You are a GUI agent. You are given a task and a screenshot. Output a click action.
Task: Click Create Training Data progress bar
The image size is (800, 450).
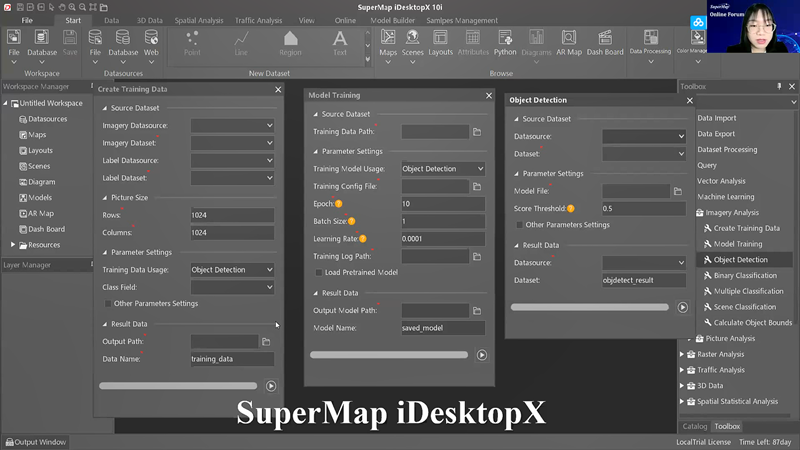pos(178,386)
